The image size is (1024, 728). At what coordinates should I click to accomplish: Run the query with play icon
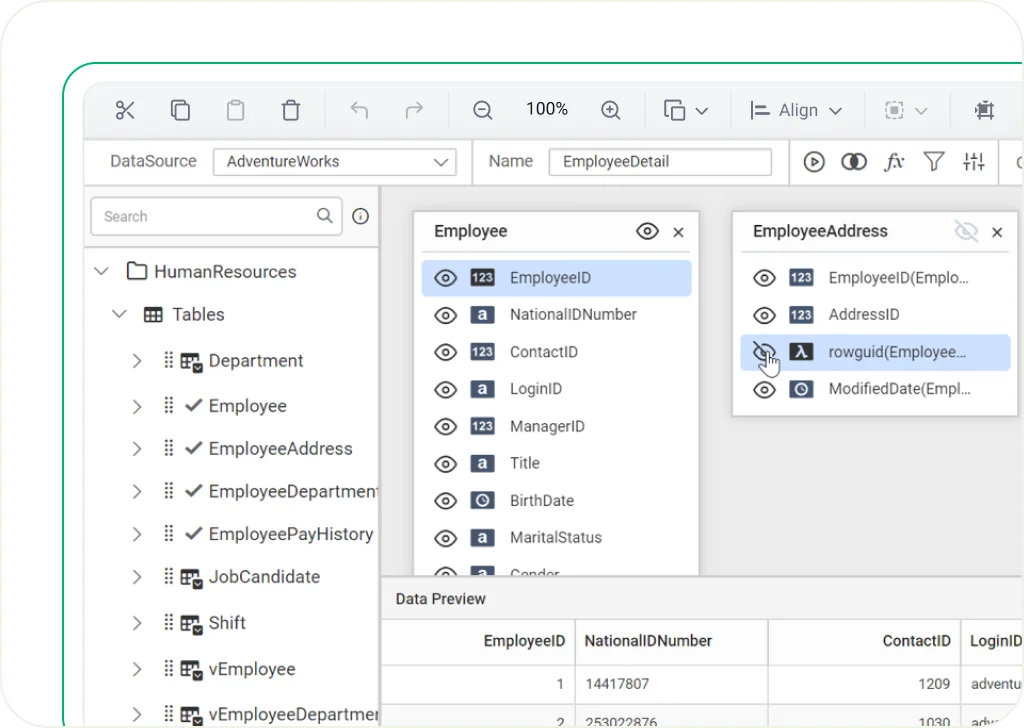pos(814,162)
